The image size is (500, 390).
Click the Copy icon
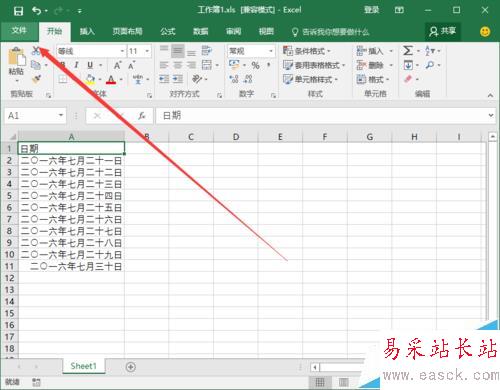point(36,65)
